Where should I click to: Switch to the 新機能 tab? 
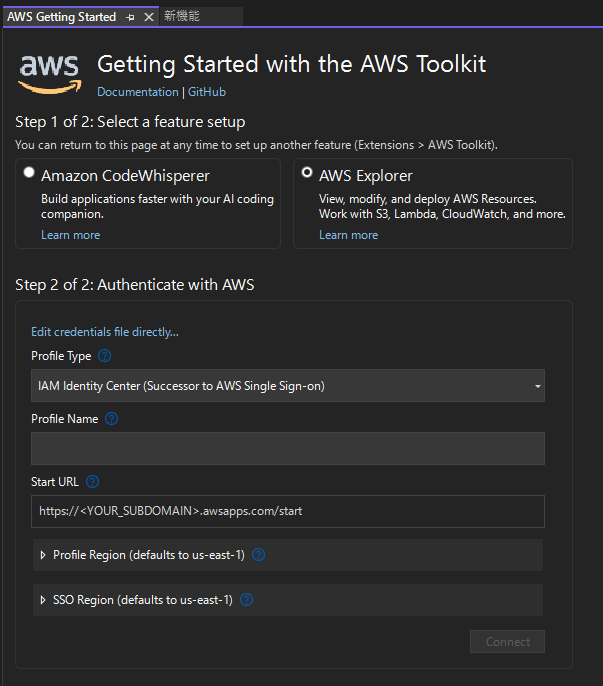182,17
